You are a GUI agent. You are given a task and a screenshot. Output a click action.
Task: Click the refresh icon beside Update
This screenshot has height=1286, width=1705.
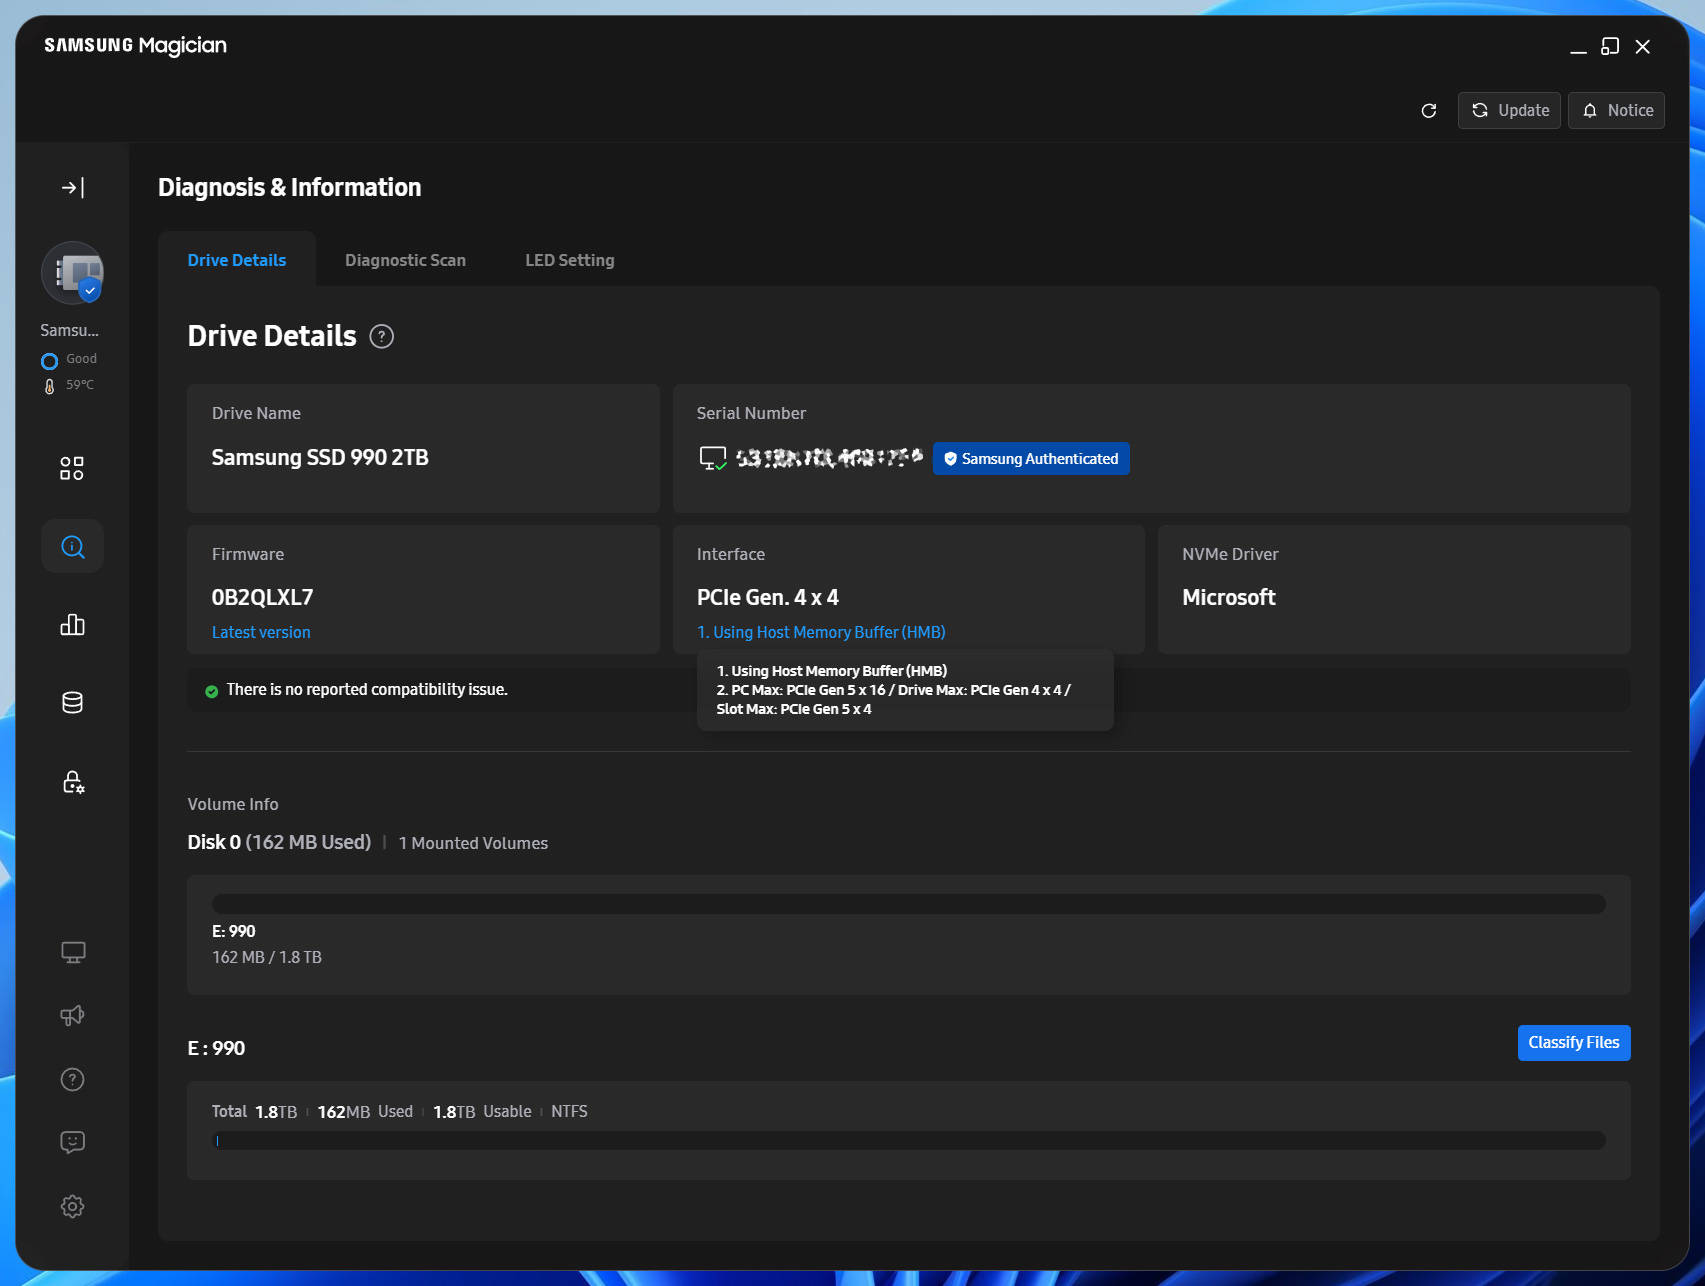[1429, 110]
